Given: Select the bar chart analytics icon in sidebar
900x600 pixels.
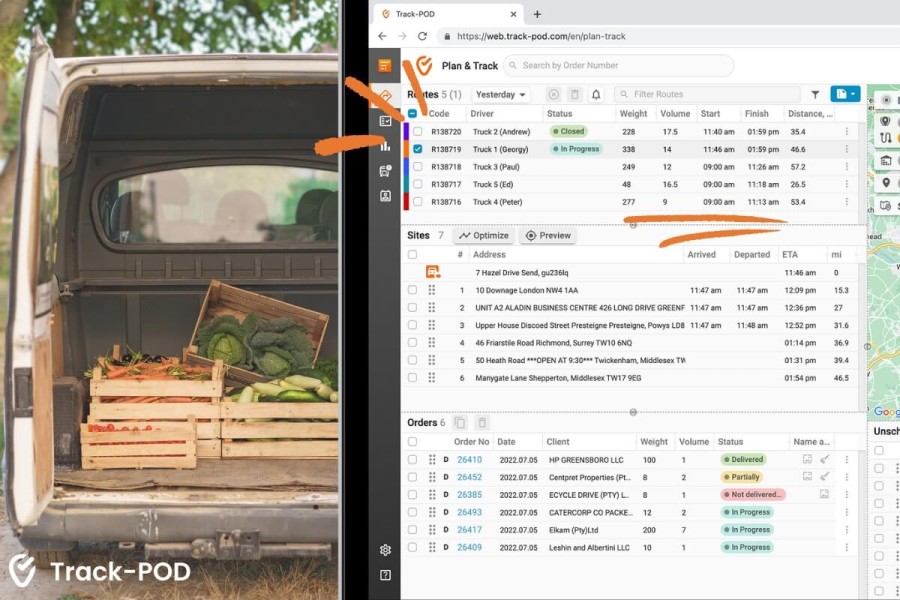Looking at the screenshot, I should coord(385,146).
